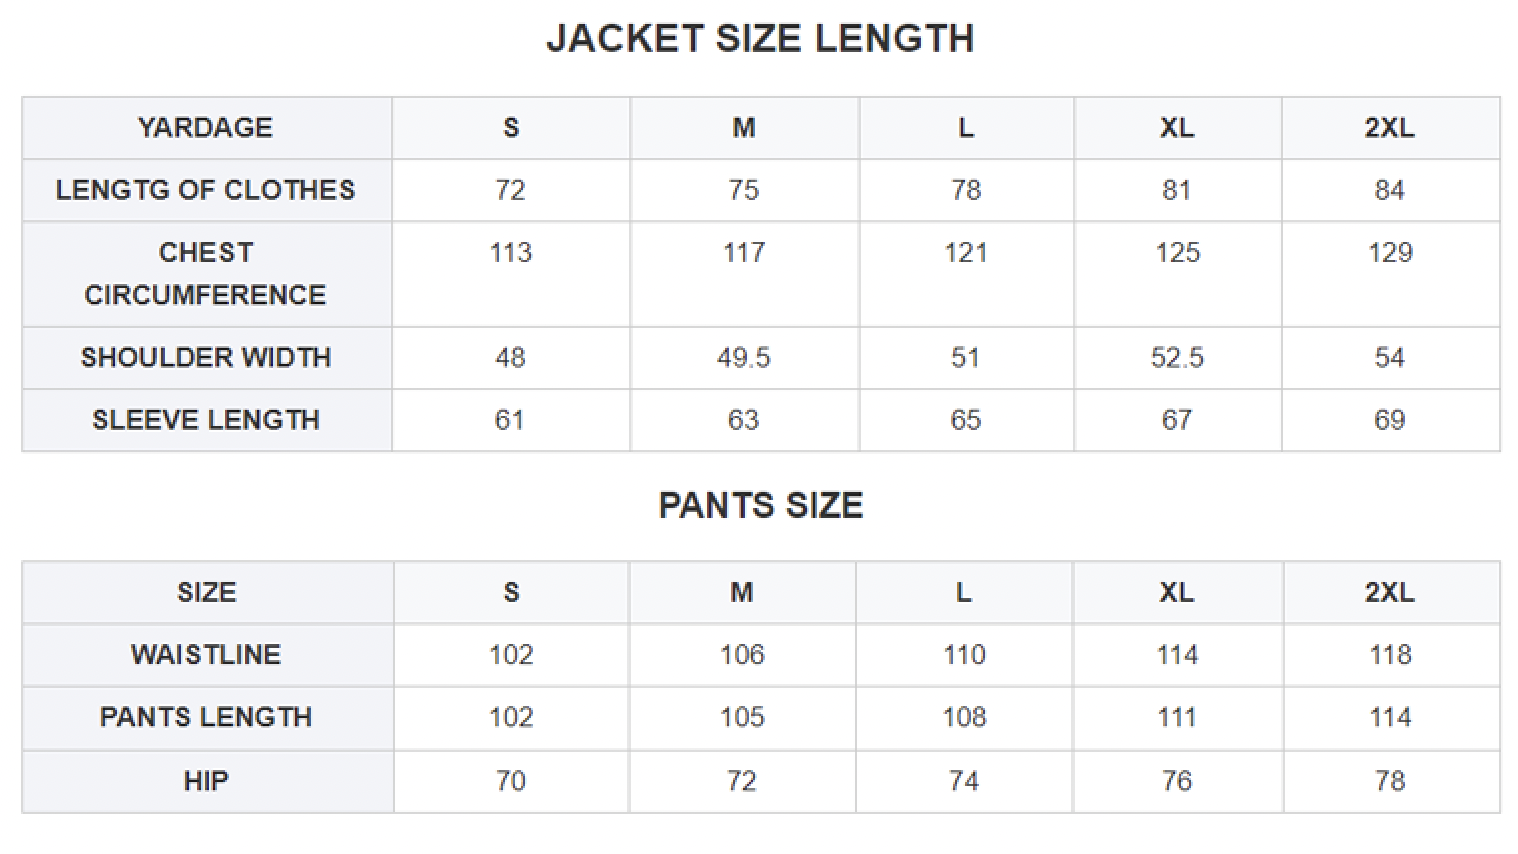
Task: Click the shoulder width value 49.5
Action: 743,358
